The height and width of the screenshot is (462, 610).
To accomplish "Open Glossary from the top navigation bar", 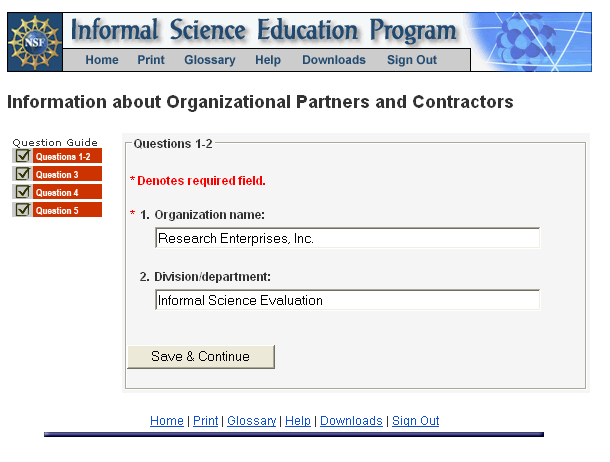I will point(210,60).
